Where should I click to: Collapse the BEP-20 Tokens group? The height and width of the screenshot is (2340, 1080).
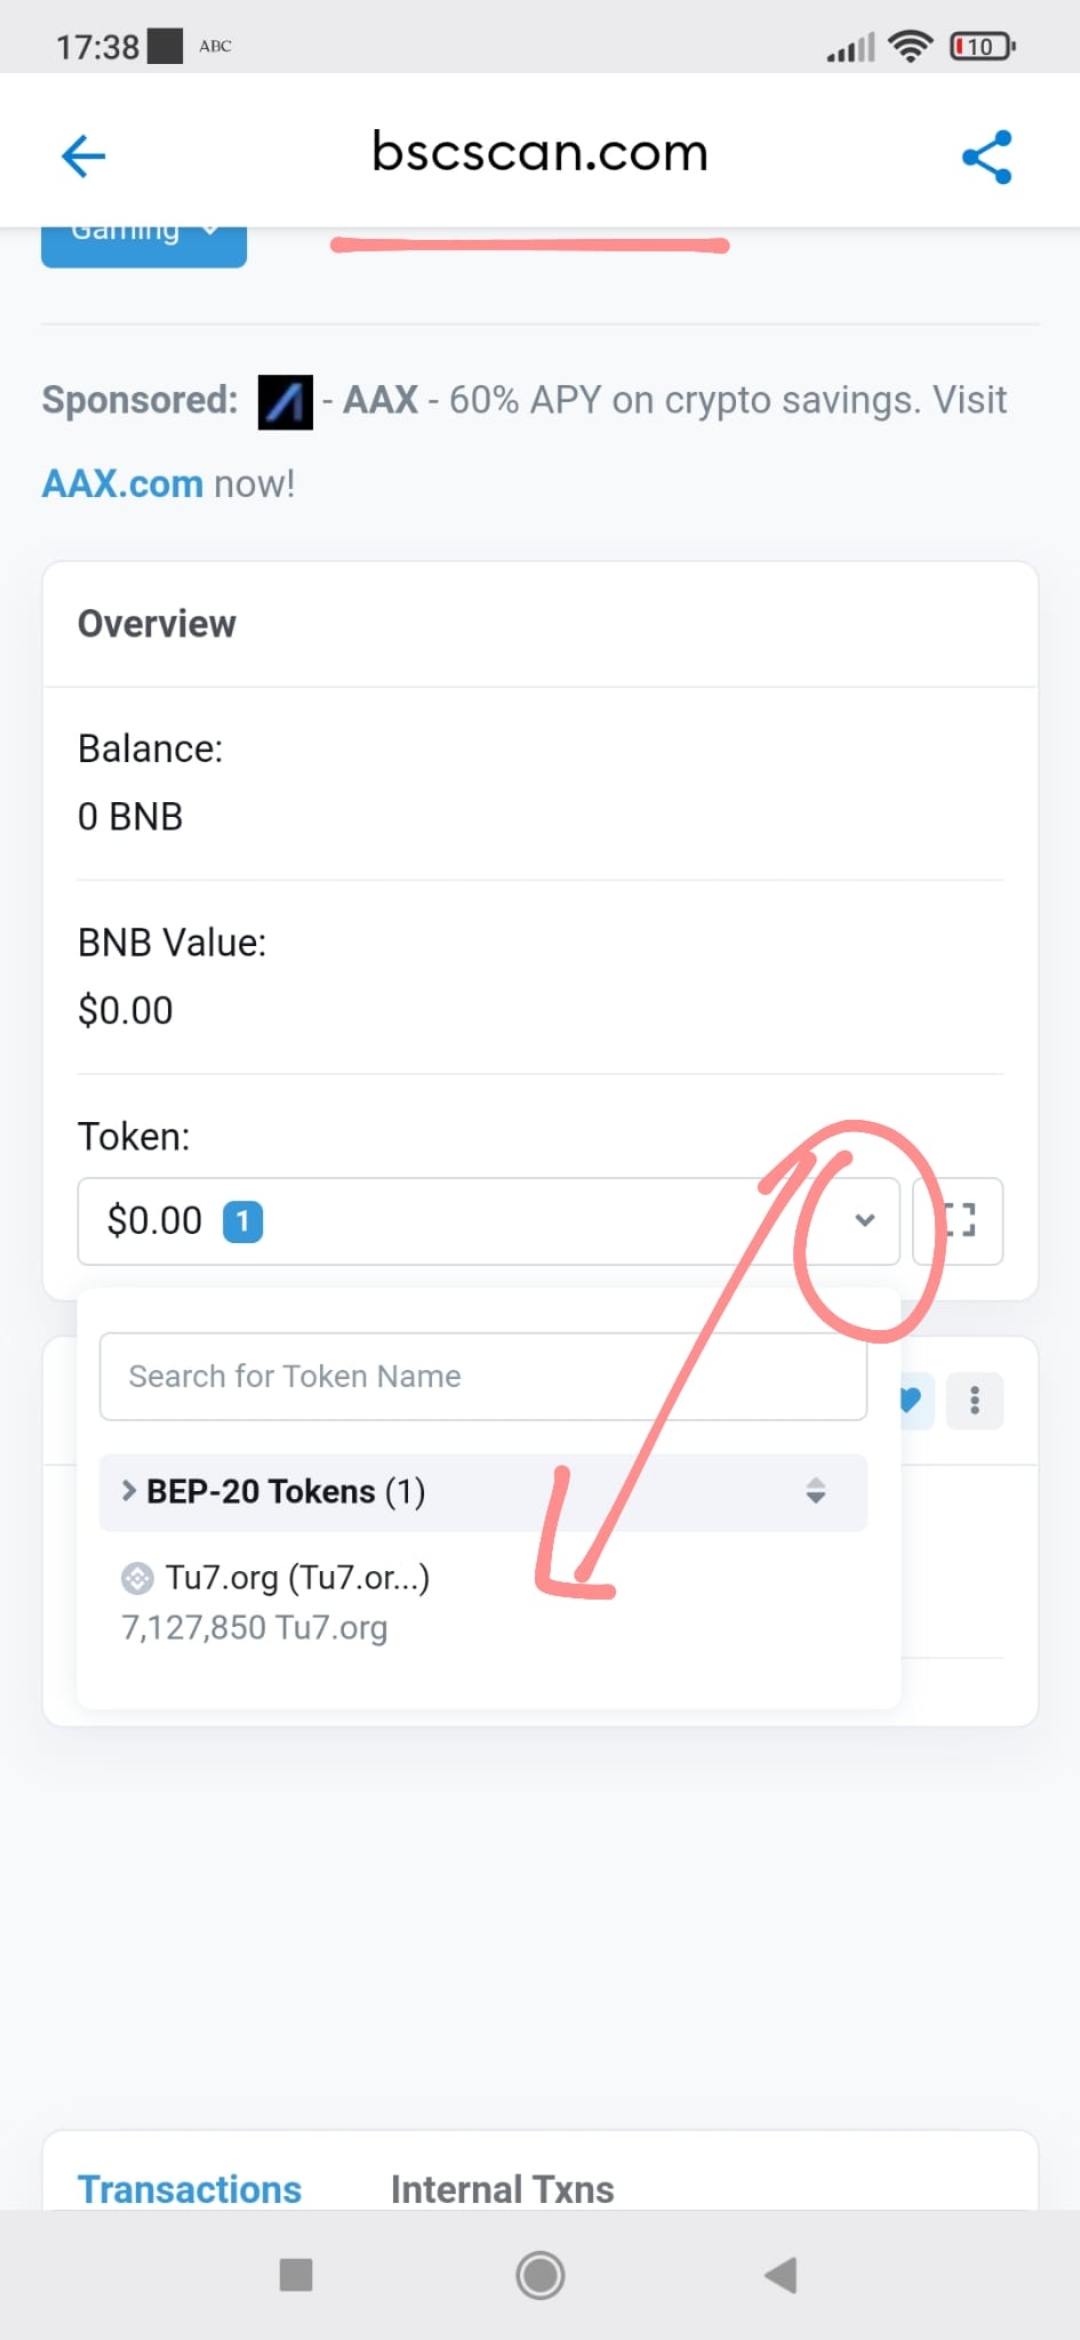[483, 1492]
